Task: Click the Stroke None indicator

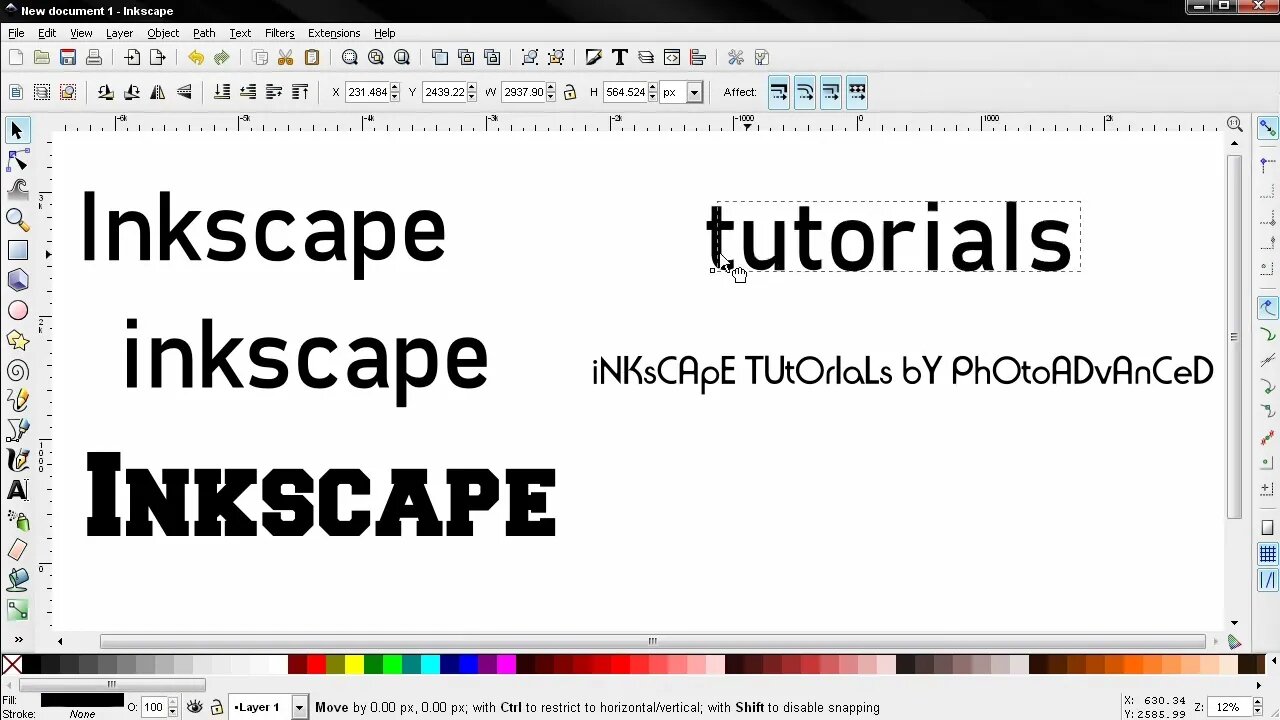Action: 82,714
